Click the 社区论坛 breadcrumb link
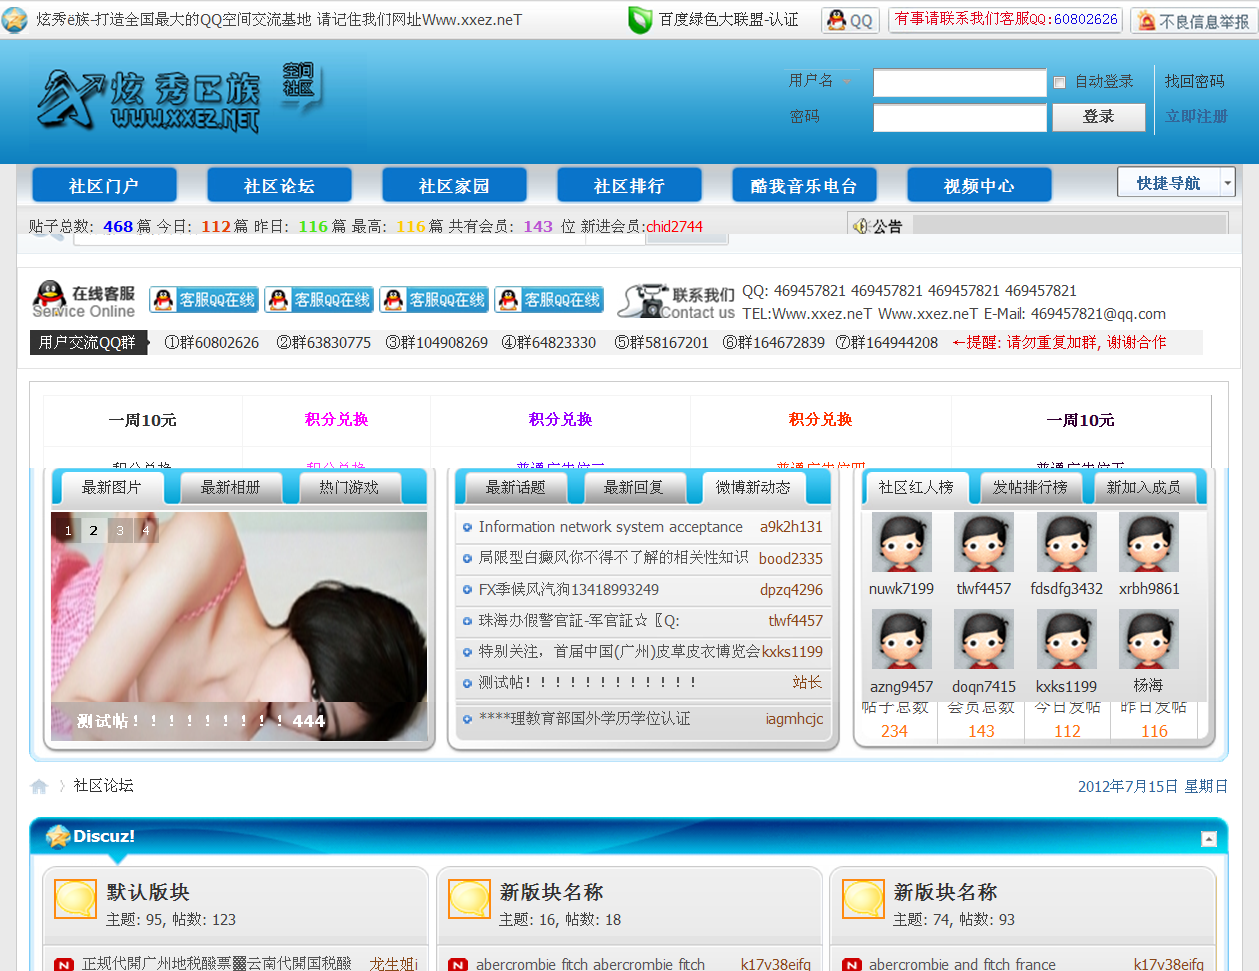The width and height of the screenshot is (1259, 971). pyautogui.click(x=103, y=786)
